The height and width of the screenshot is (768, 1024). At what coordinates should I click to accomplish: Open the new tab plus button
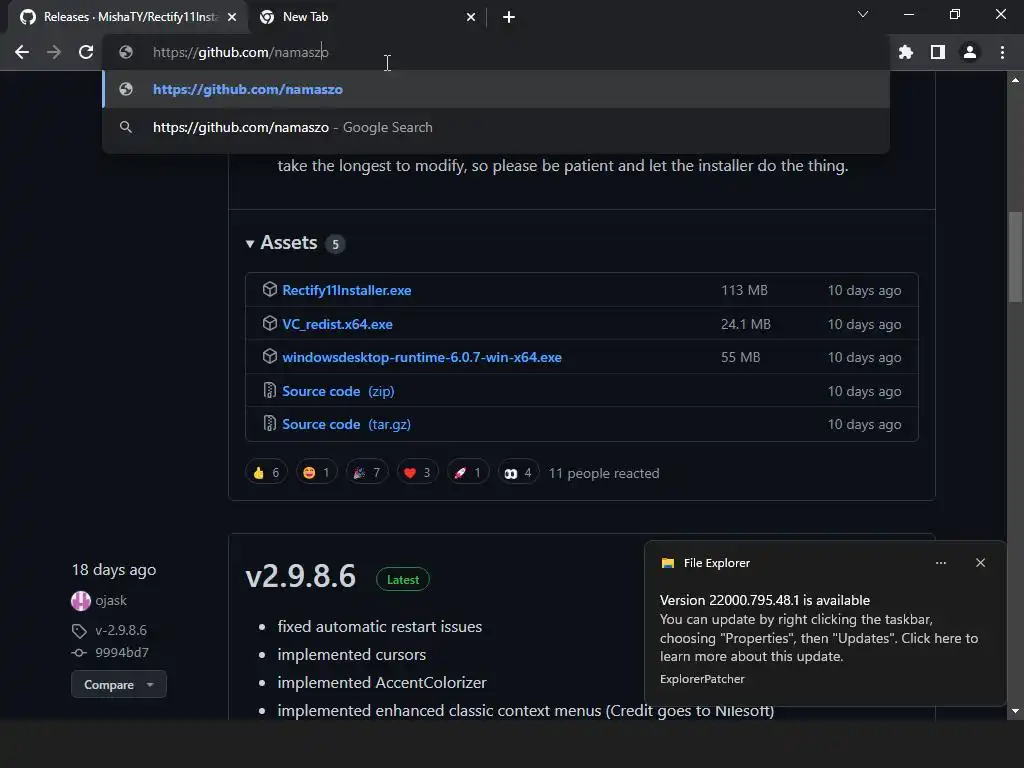tap(509, 17)
